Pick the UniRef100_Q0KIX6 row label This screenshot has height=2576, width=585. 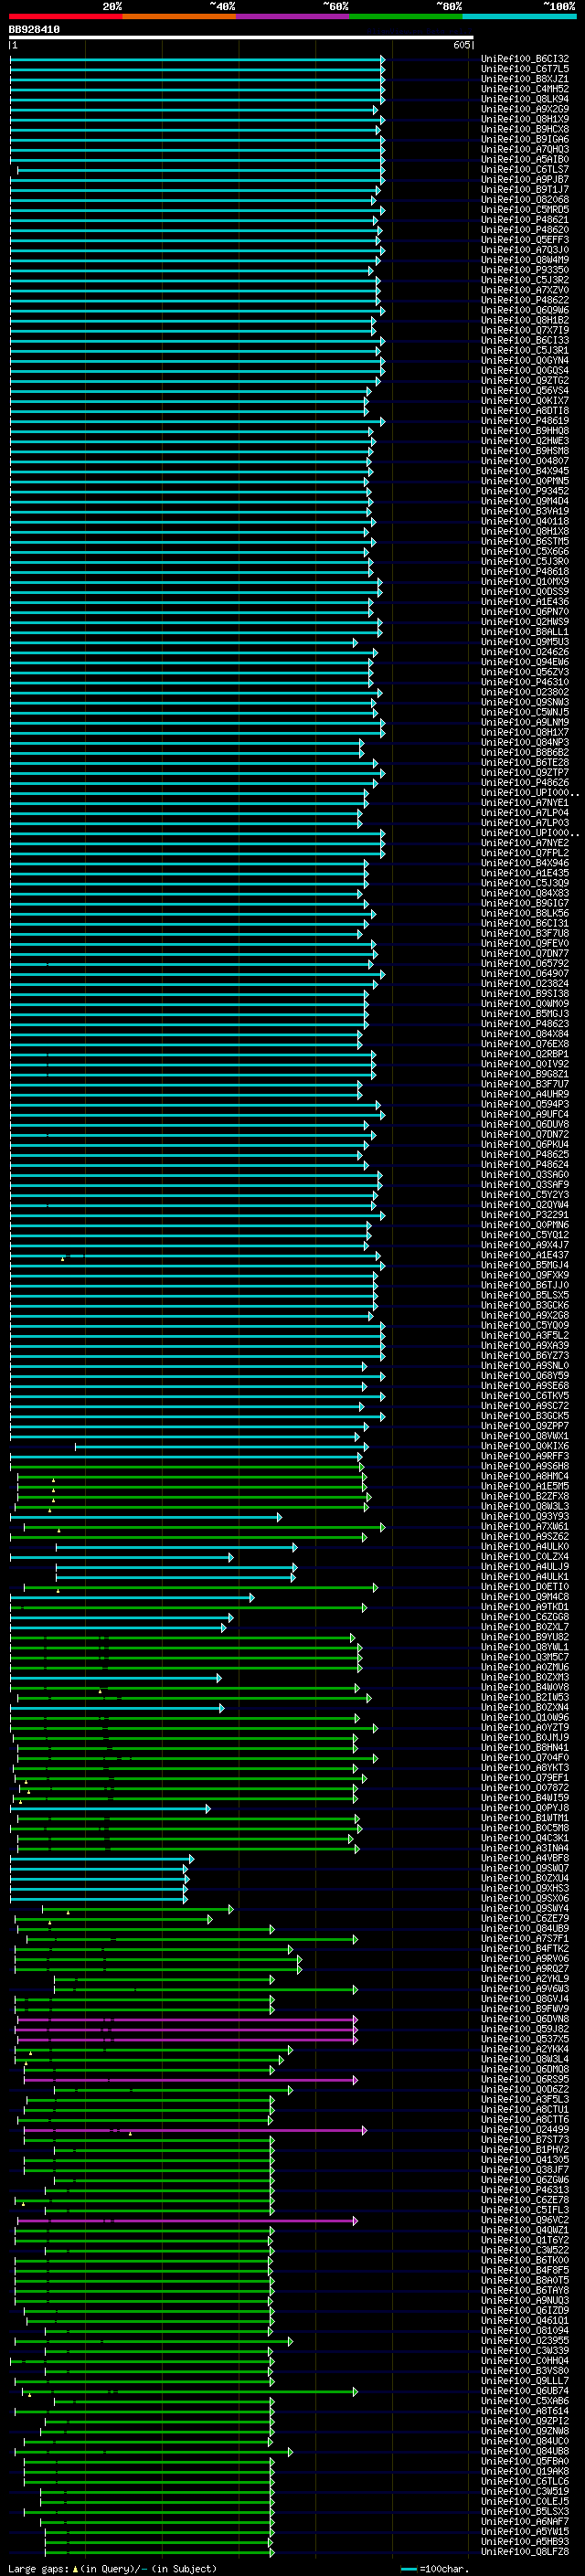(x=525, y=1446)
